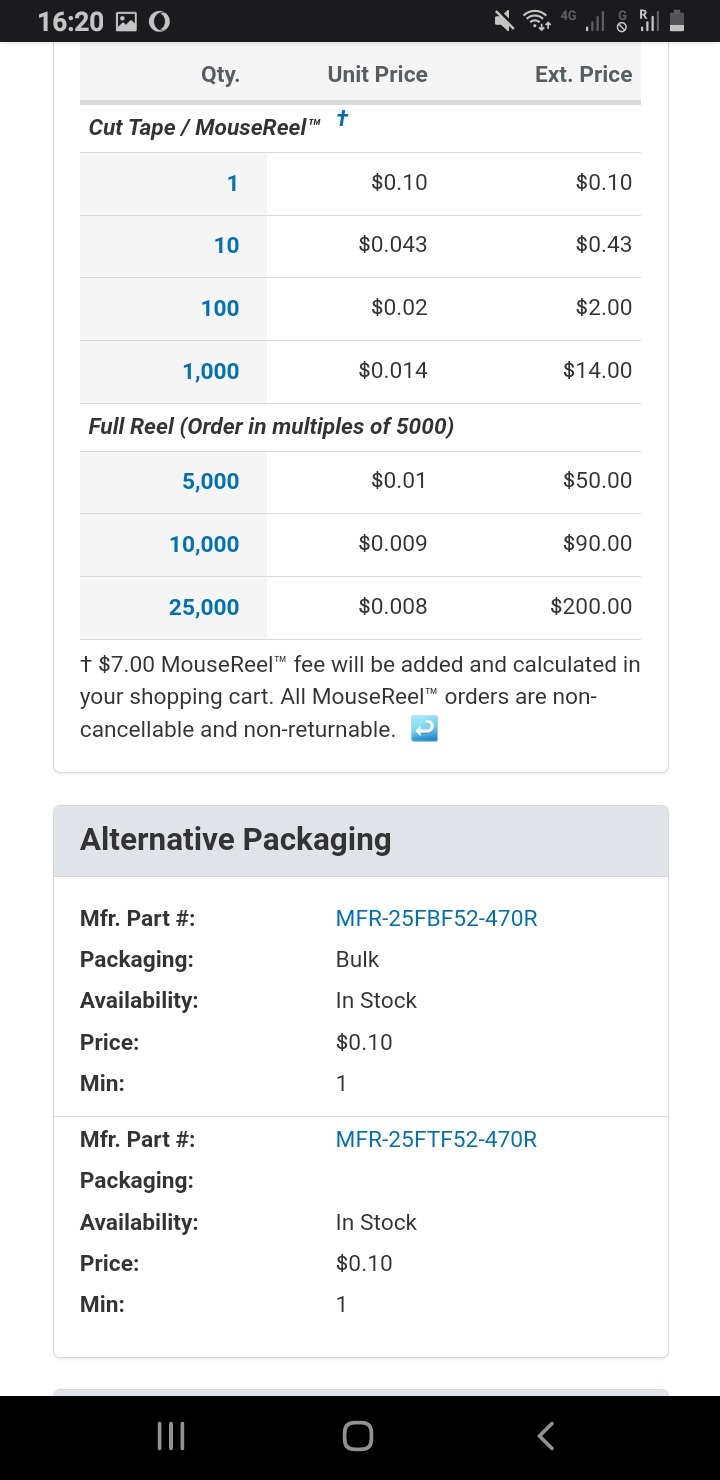Choose the 10,000 full reel quantity
This screenshot has width=720, height=1480.
coord(204,544)
